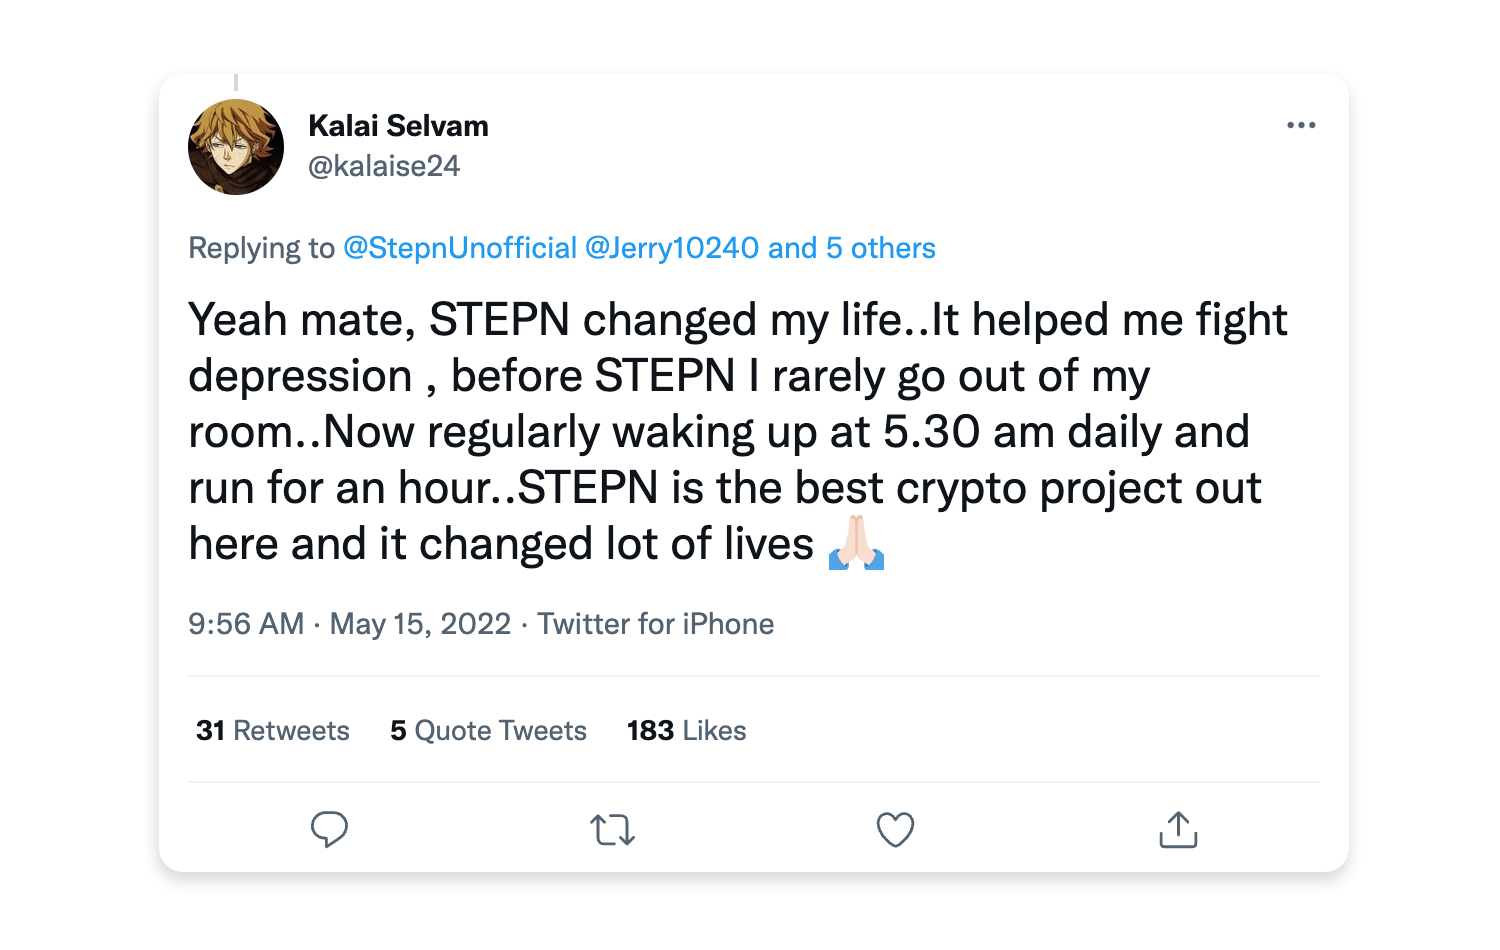
Task: Click the praying hands emoji
Action: coord(857,544)
